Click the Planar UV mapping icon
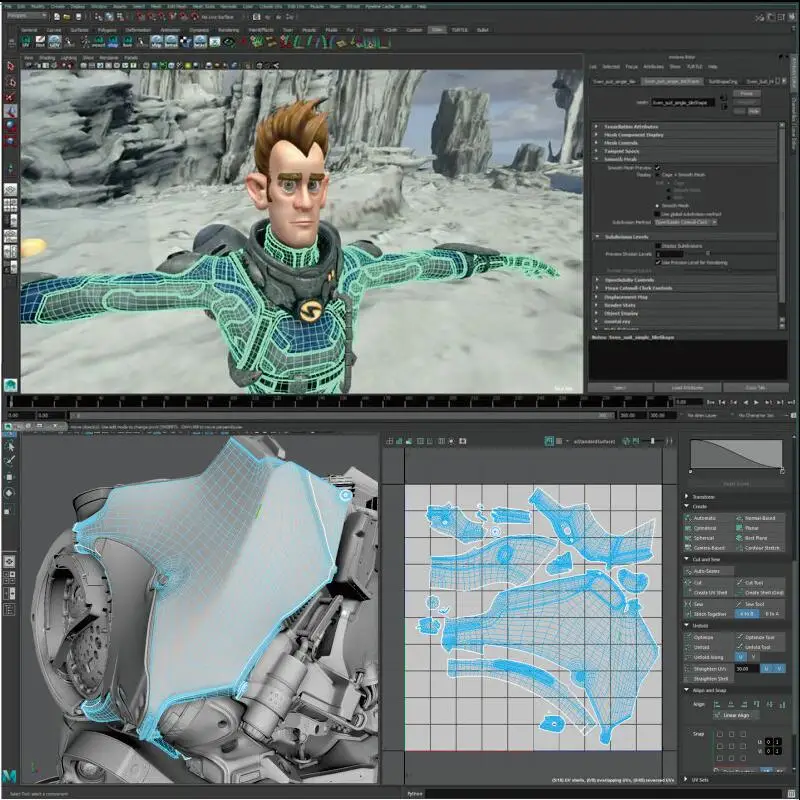The width and height of the screenshot is (800, 800). [x=739, y=528]
